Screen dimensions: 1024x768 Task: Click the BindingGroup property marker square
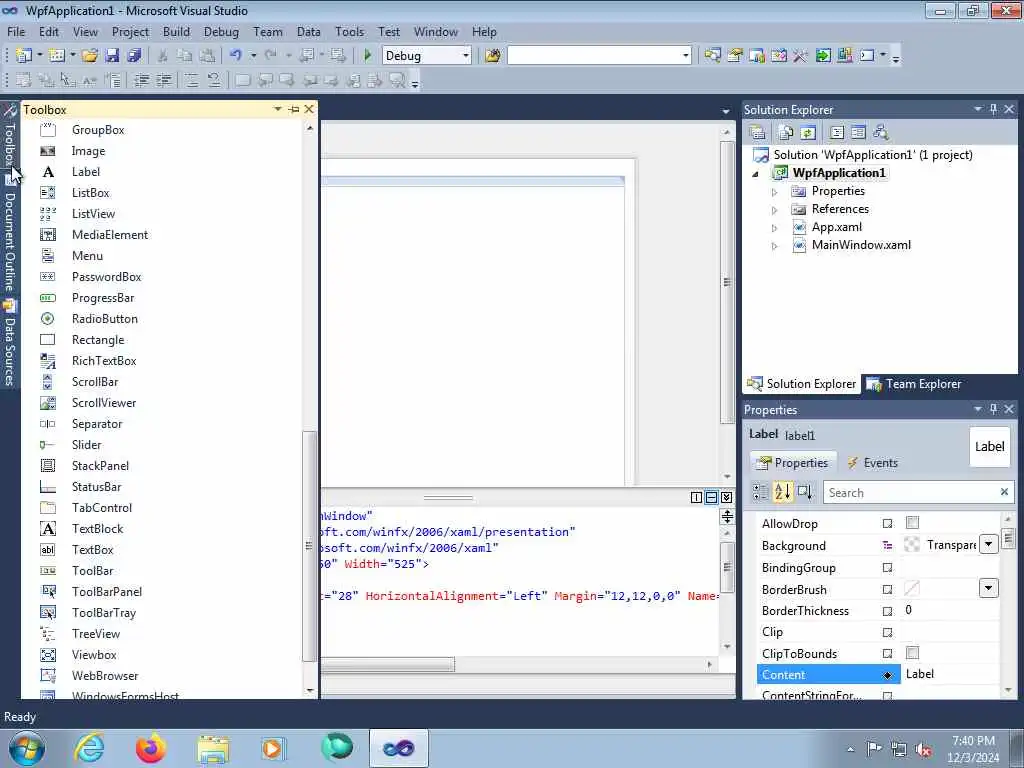(x=888, y=568)
